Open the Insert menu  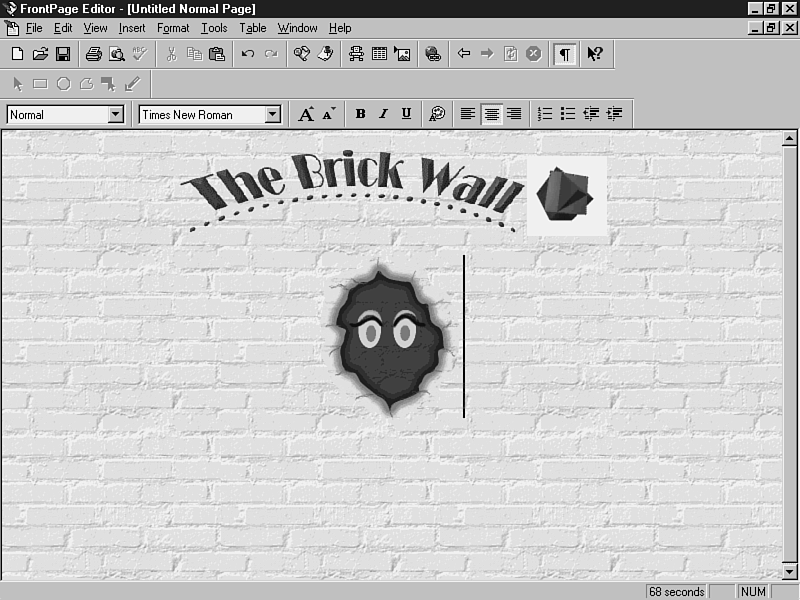[x=132, y=28]
